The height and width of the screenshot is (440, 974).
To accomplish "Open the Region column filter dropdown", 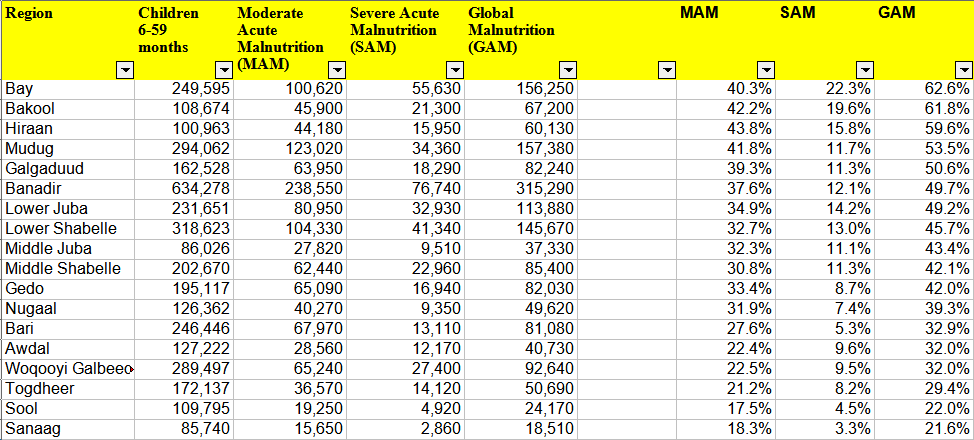I will tap(125, 70).
